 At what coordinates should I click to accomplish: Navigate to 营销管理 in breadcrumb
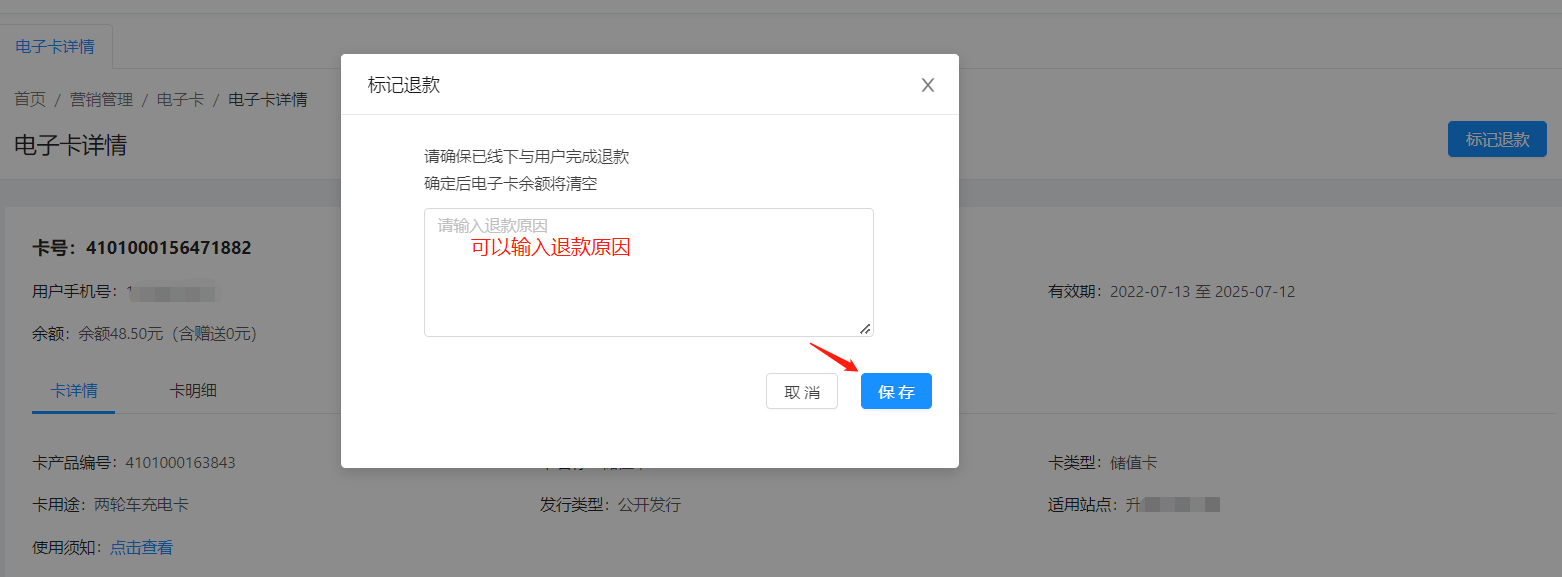point(101,99)
